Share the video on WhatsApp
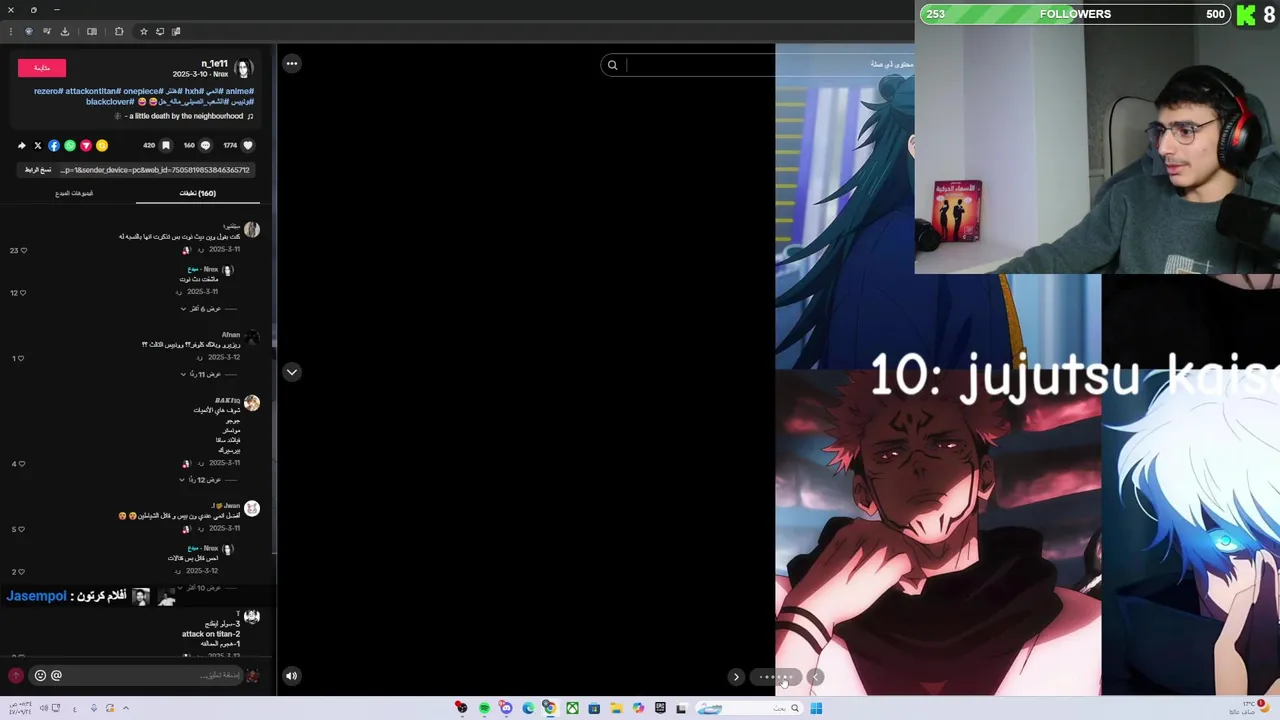 point(70,146)
